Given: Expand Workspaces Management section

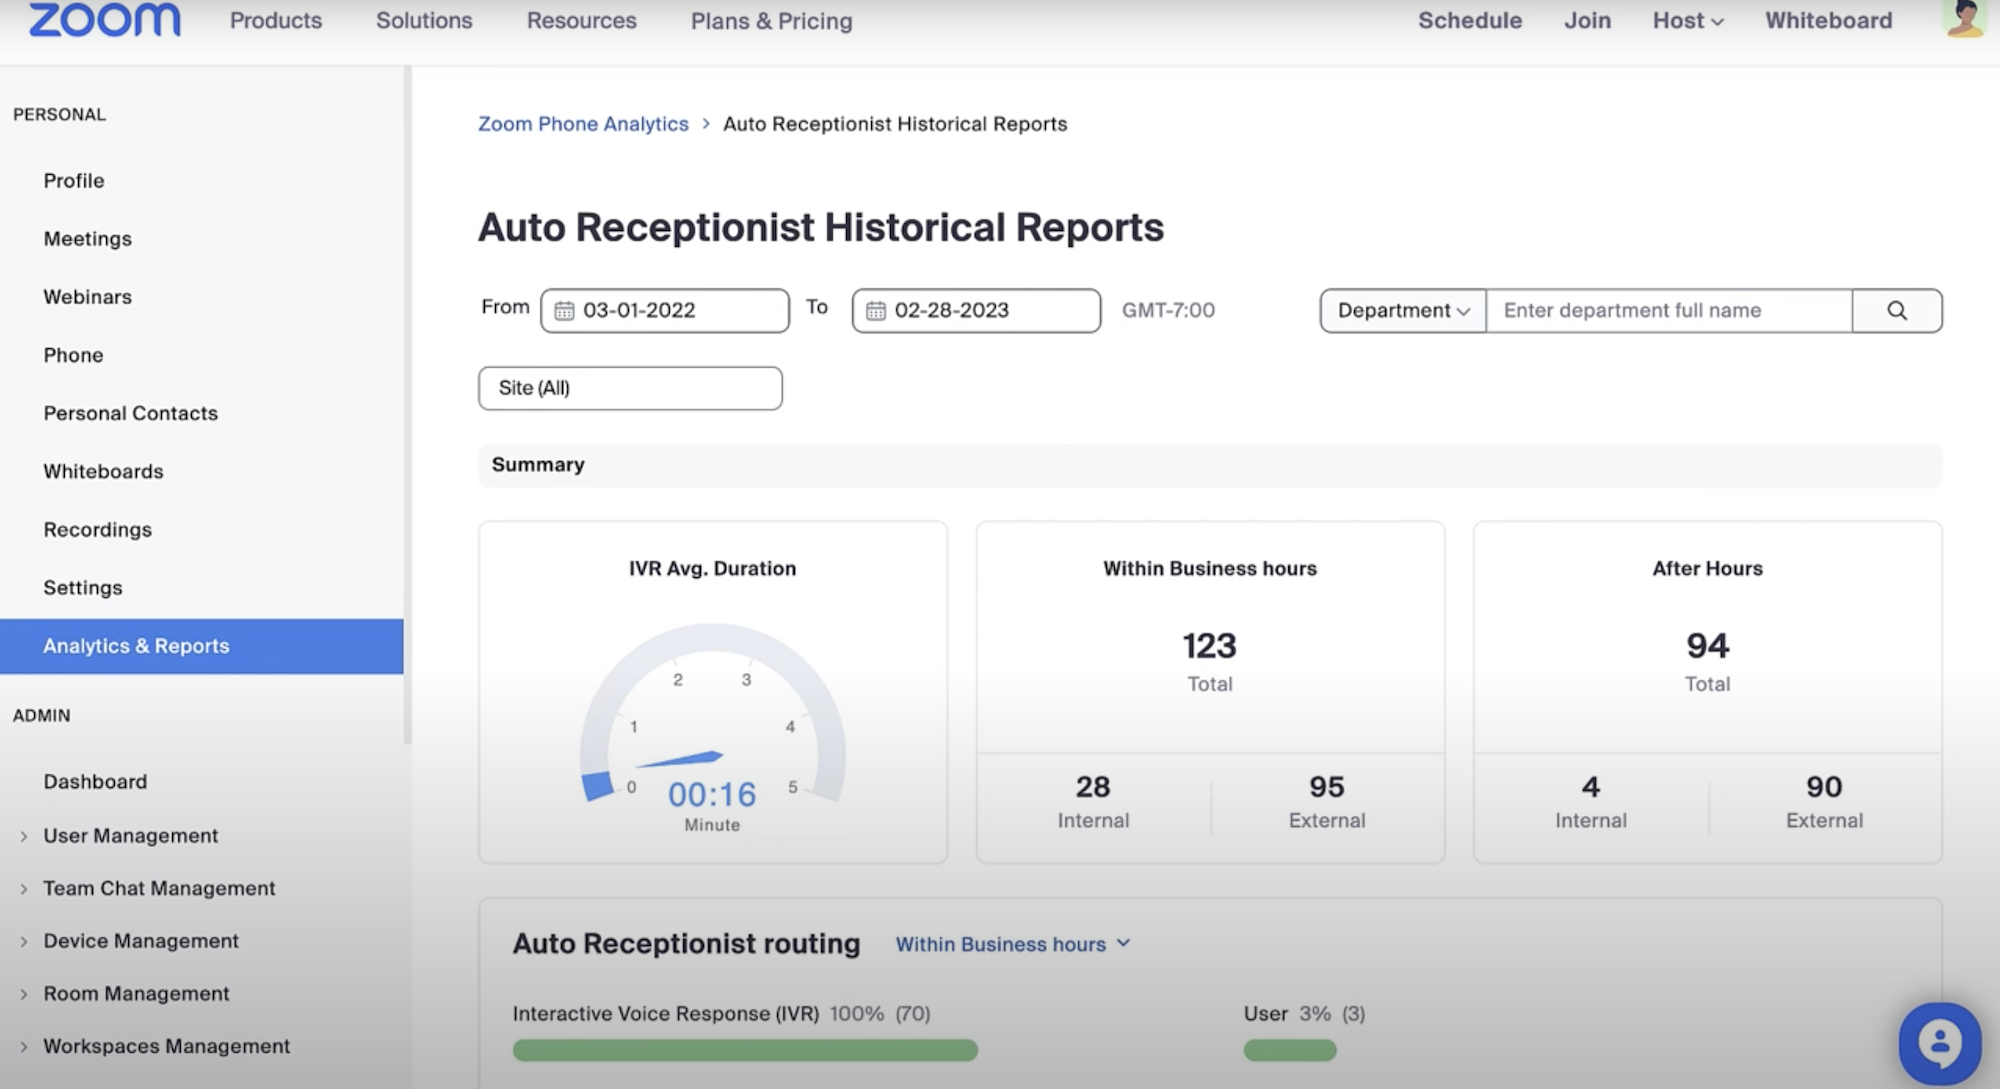Looking at the screenshot, I should coord(155,1046).
